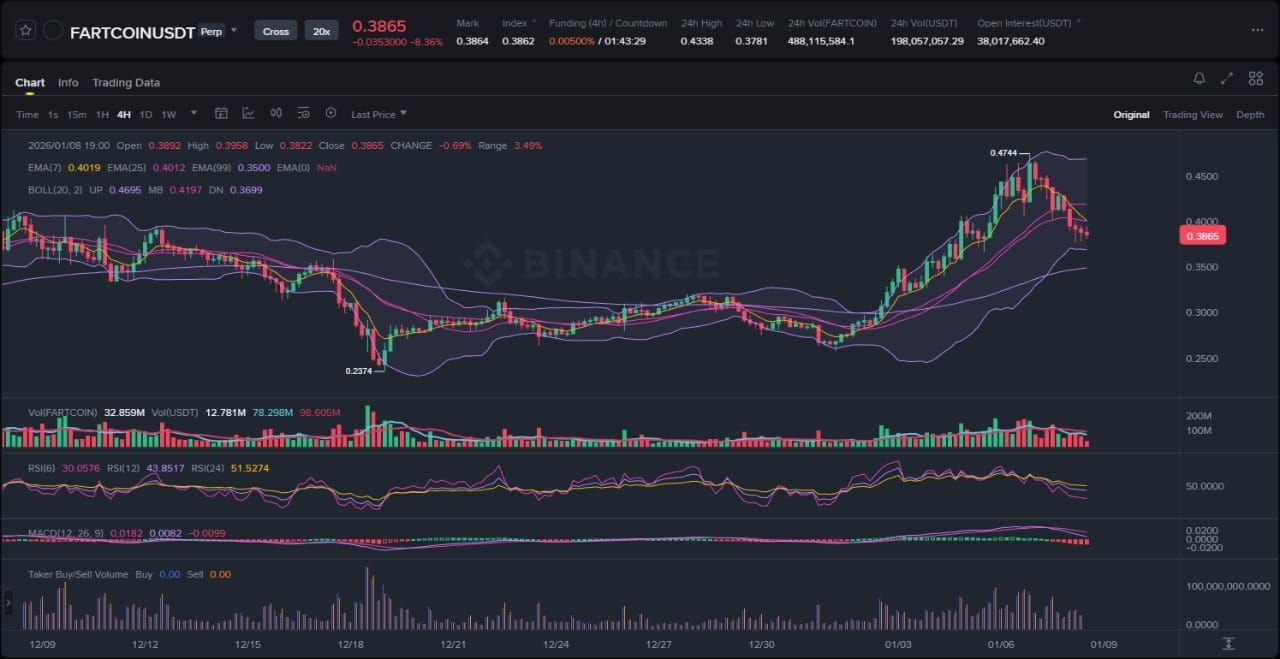Viewport: 1280px width, 659px height.
Task: Click the current price tag 0.3865 on axis
Action: [1203, 236]
